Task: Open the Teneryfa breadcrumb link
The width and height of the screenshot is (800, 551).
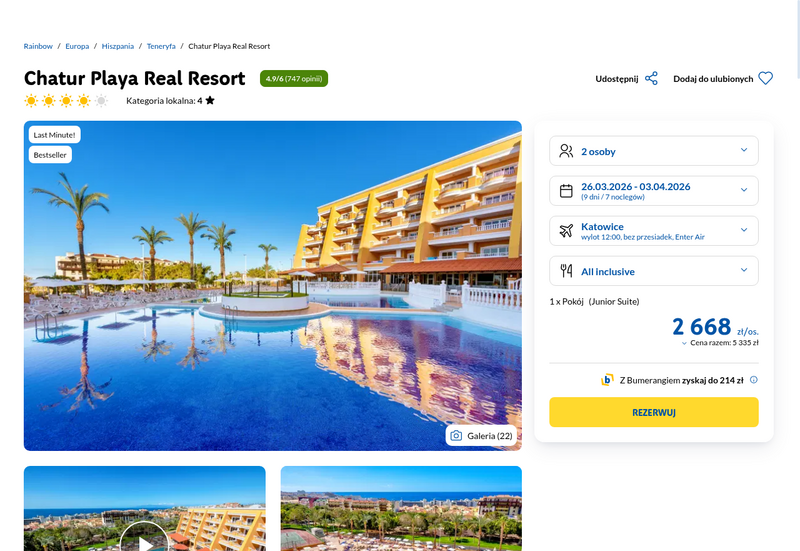Action: pyautogui.click(x=161, y=46)
